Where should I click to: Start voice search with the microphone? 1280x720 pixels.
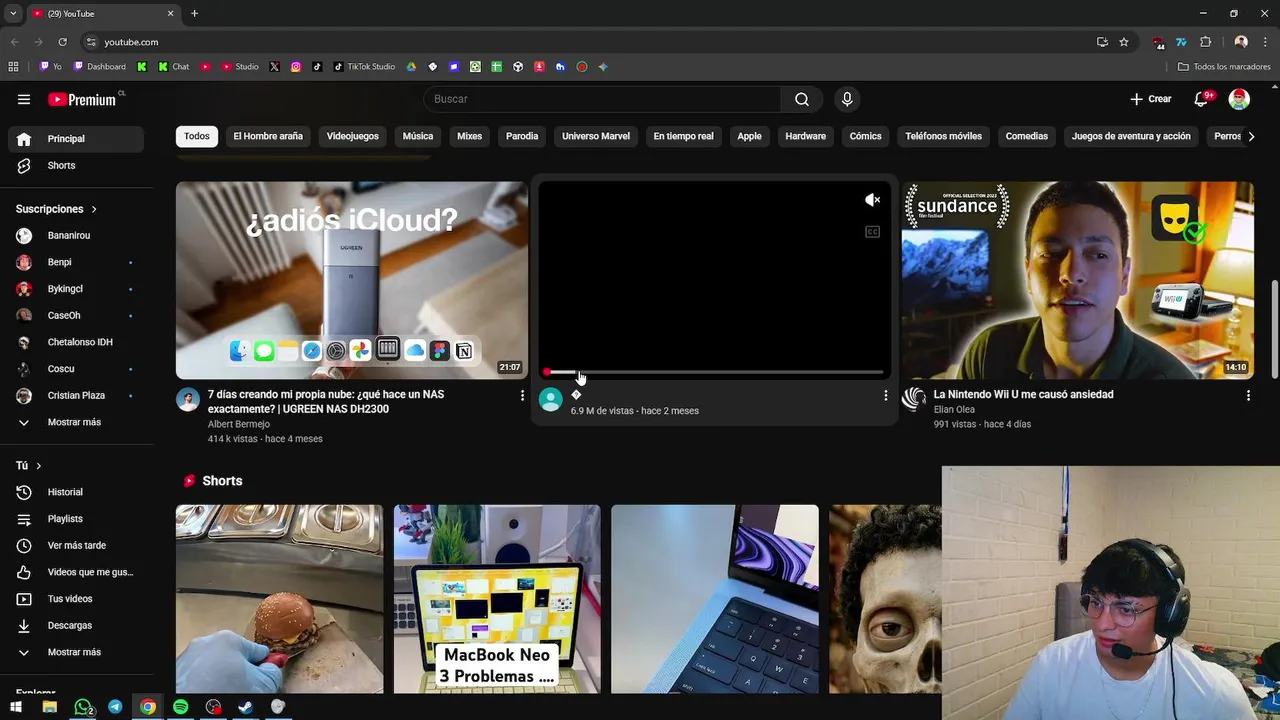click(x=847, y=99)
